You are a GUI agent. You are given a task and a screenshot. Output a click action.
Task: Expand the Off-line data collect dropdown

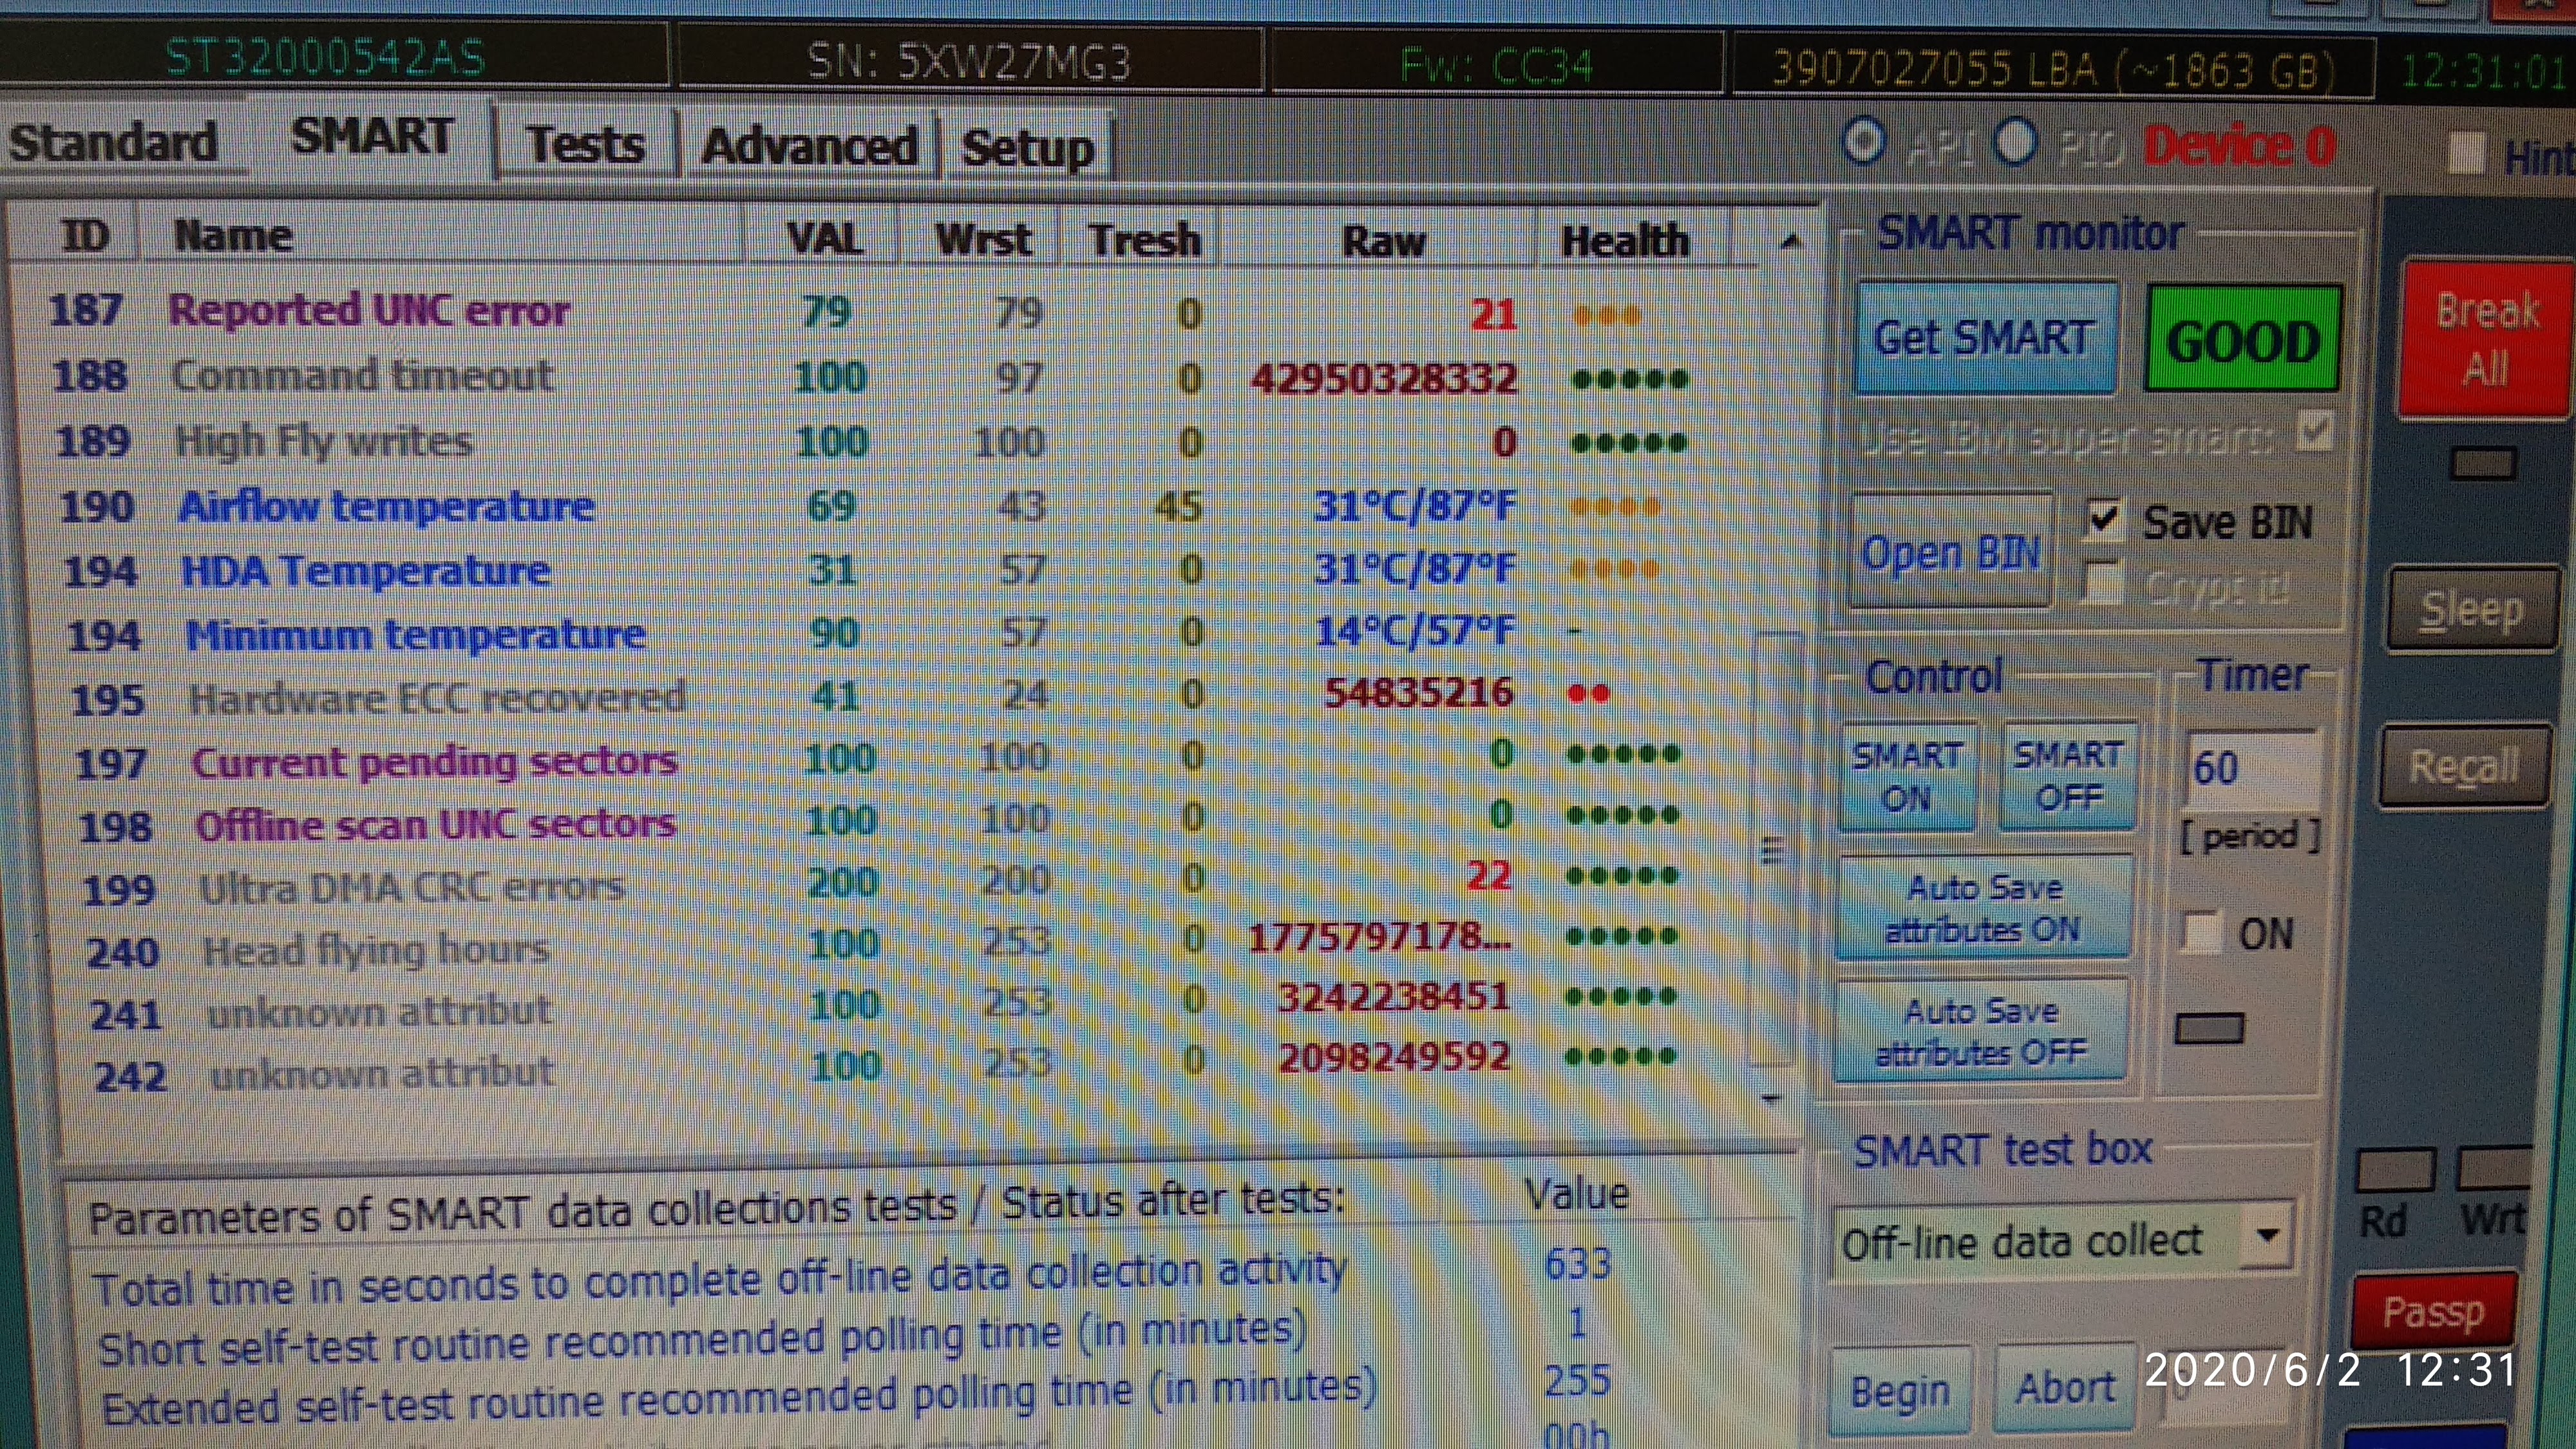pos(2267,1235)
